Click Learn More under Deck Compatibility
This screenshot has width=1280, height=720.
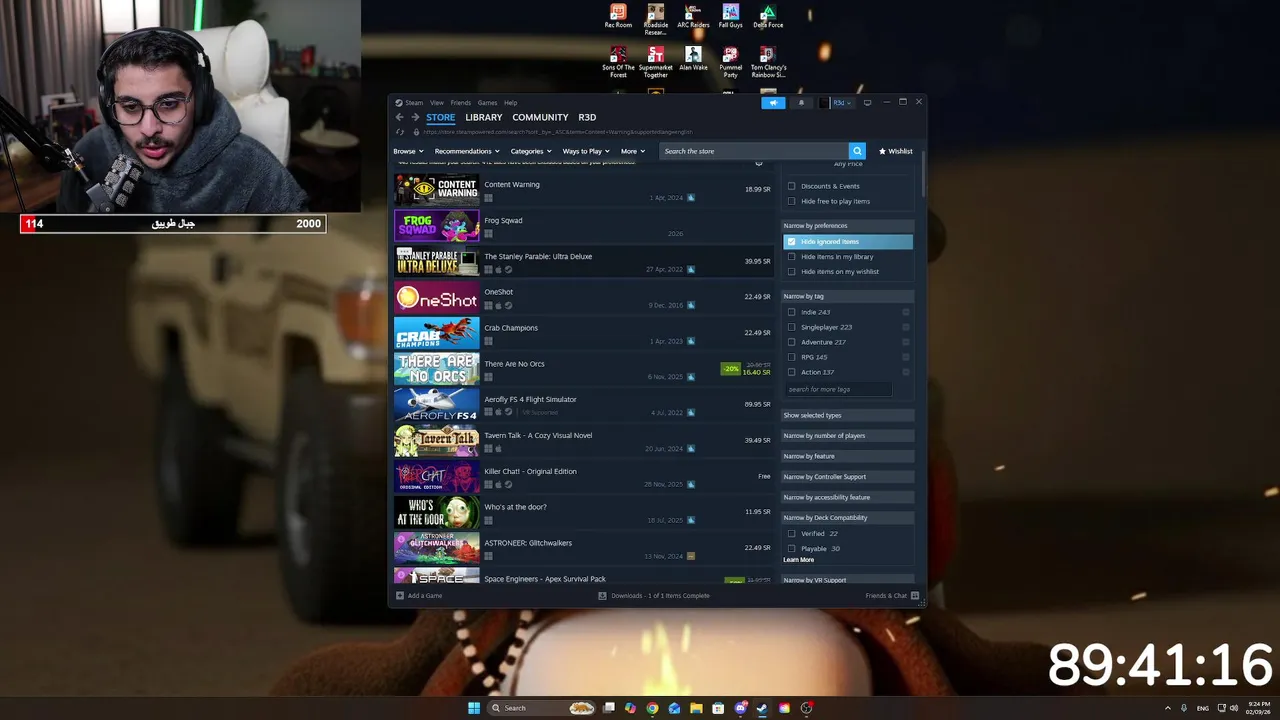799,560
